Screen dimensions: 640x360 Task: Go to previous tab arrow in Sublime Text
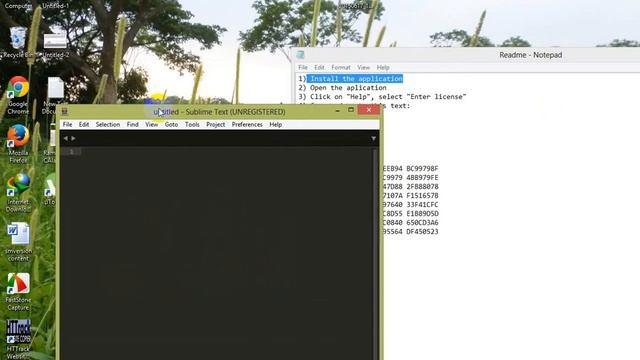pyautogui.click(x=66, y=138)
